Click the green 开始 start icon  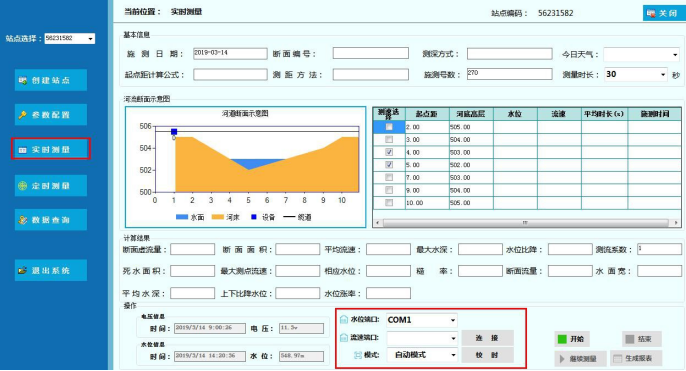point(562,339)
